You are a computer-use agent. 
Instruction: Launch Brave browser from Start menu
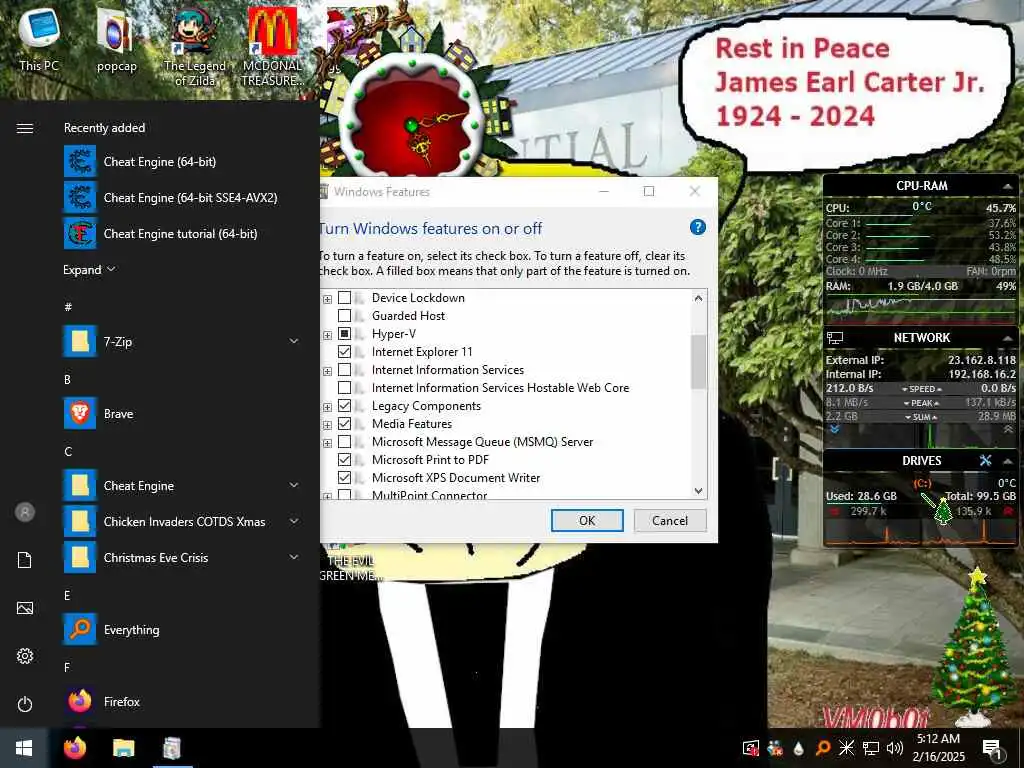[182, 413]
